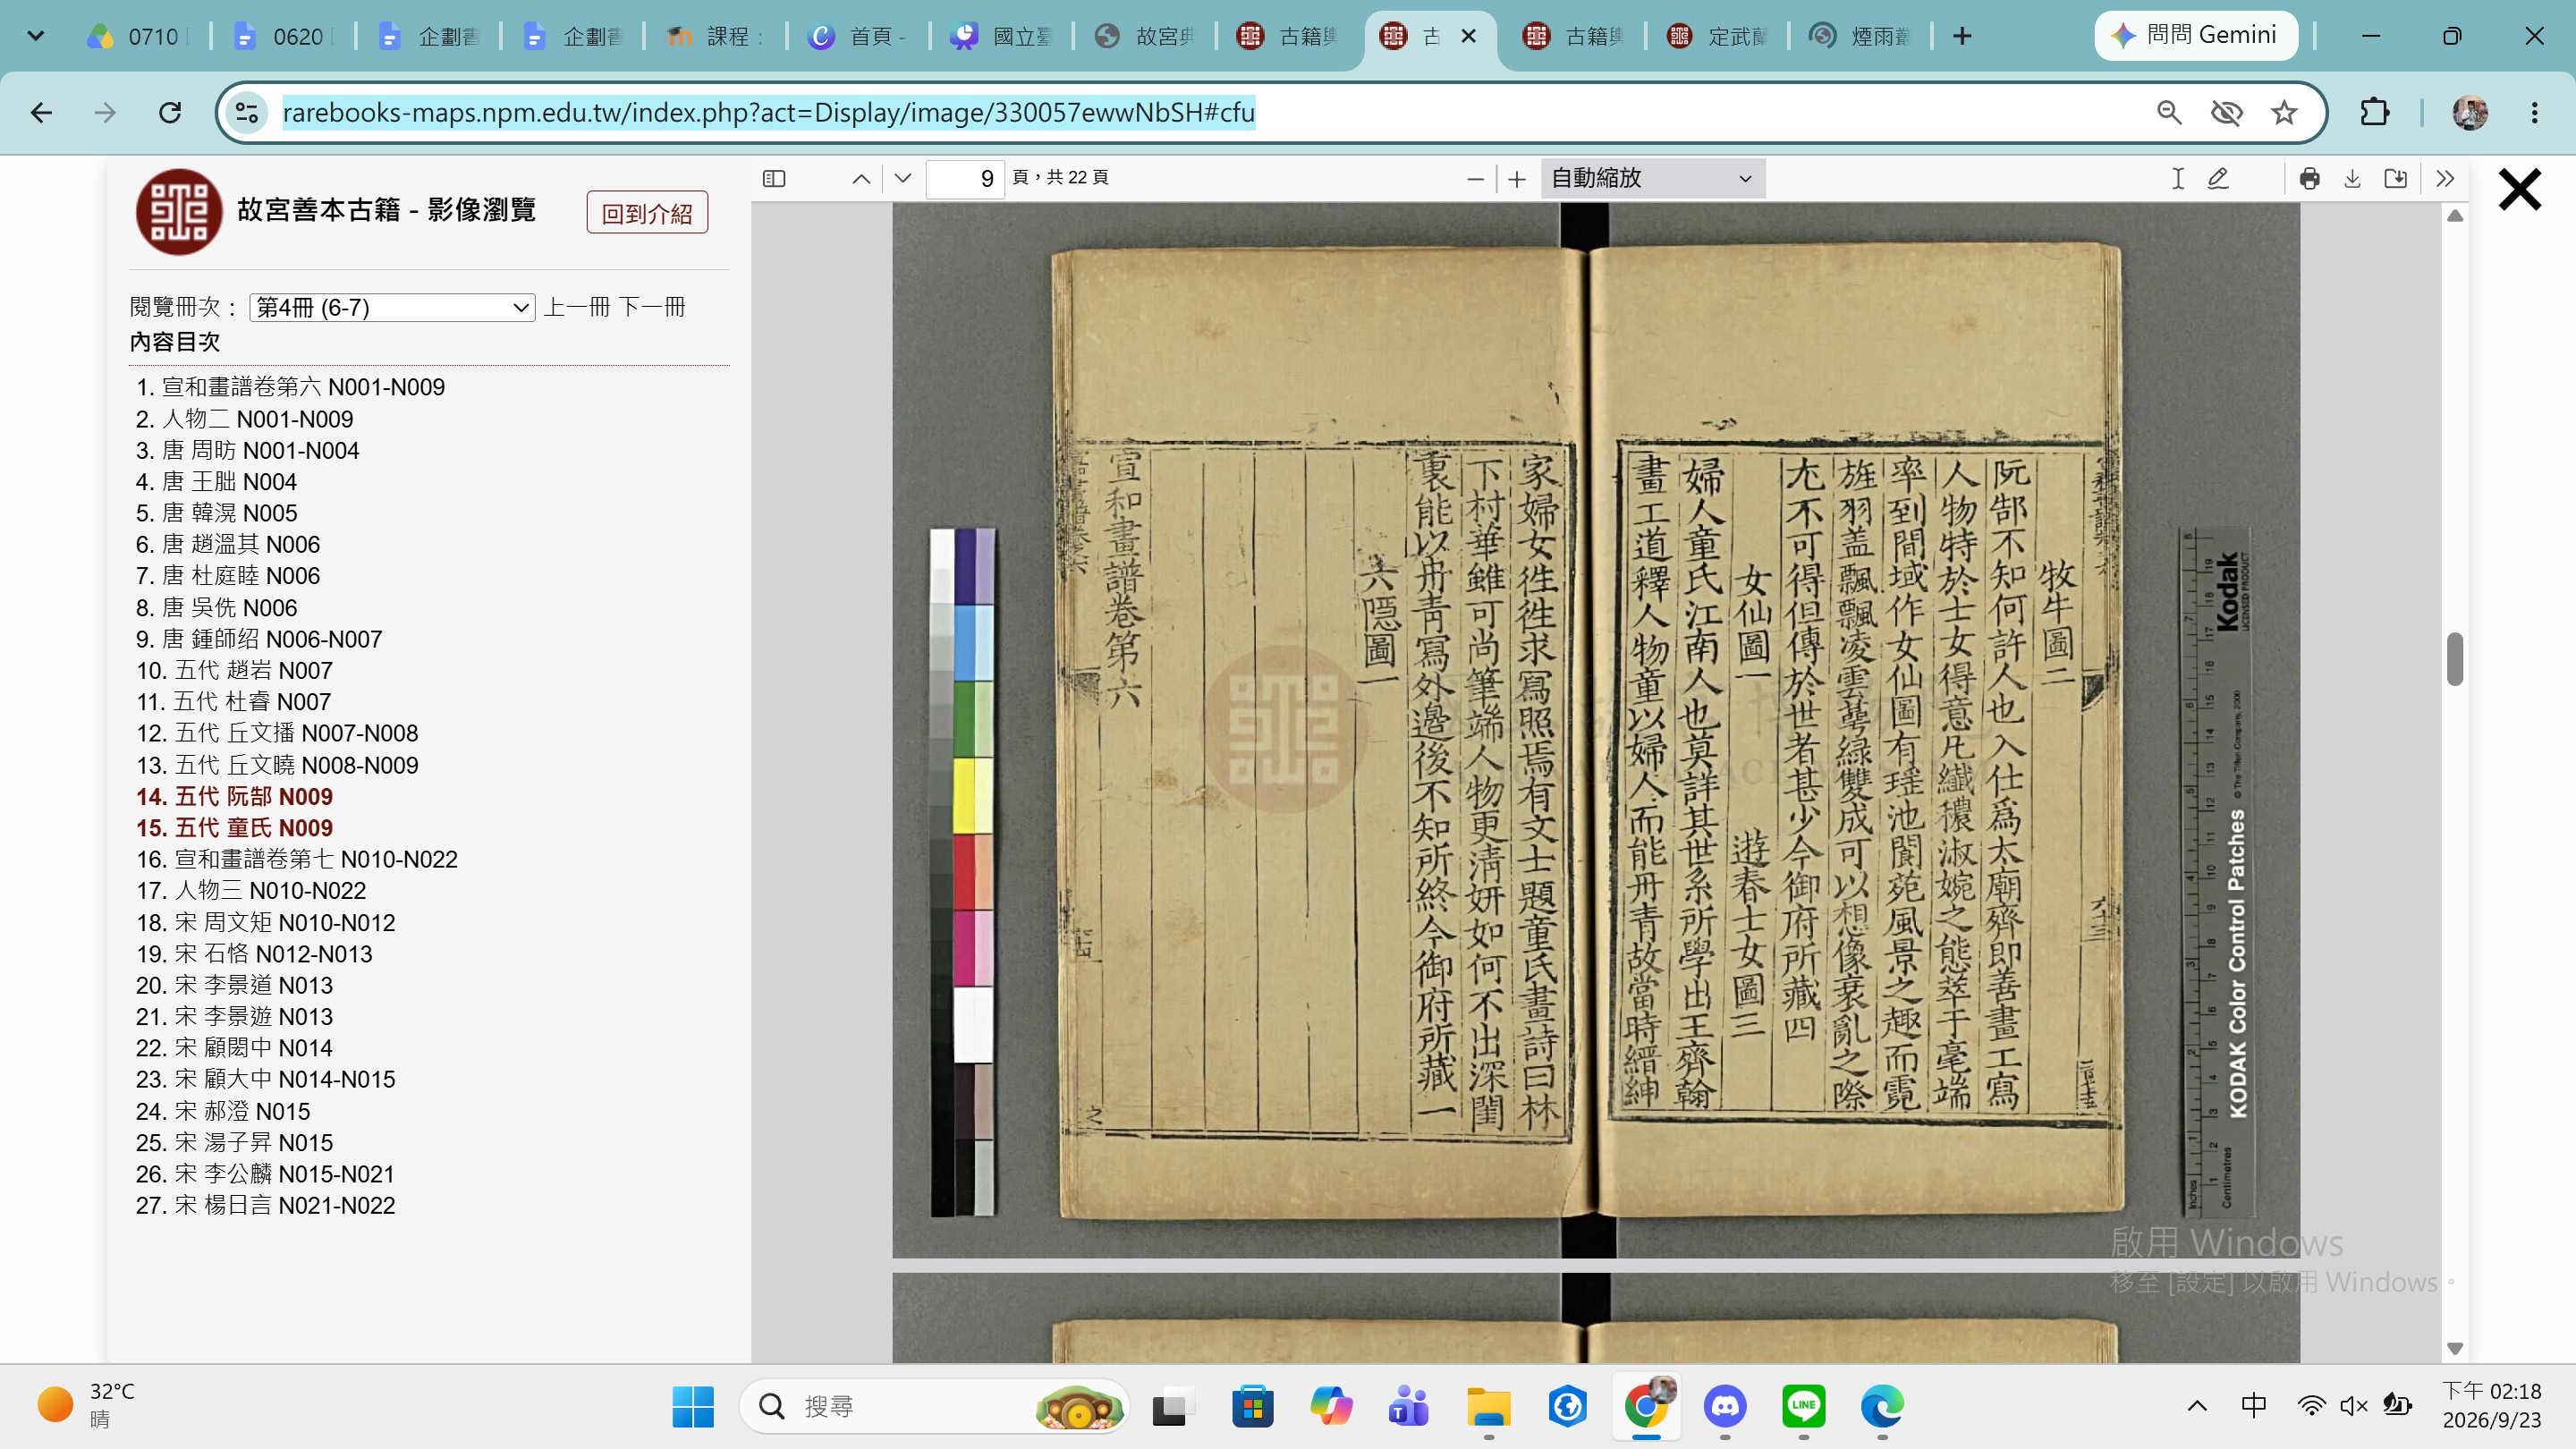Go to next page in viewer

903,178
